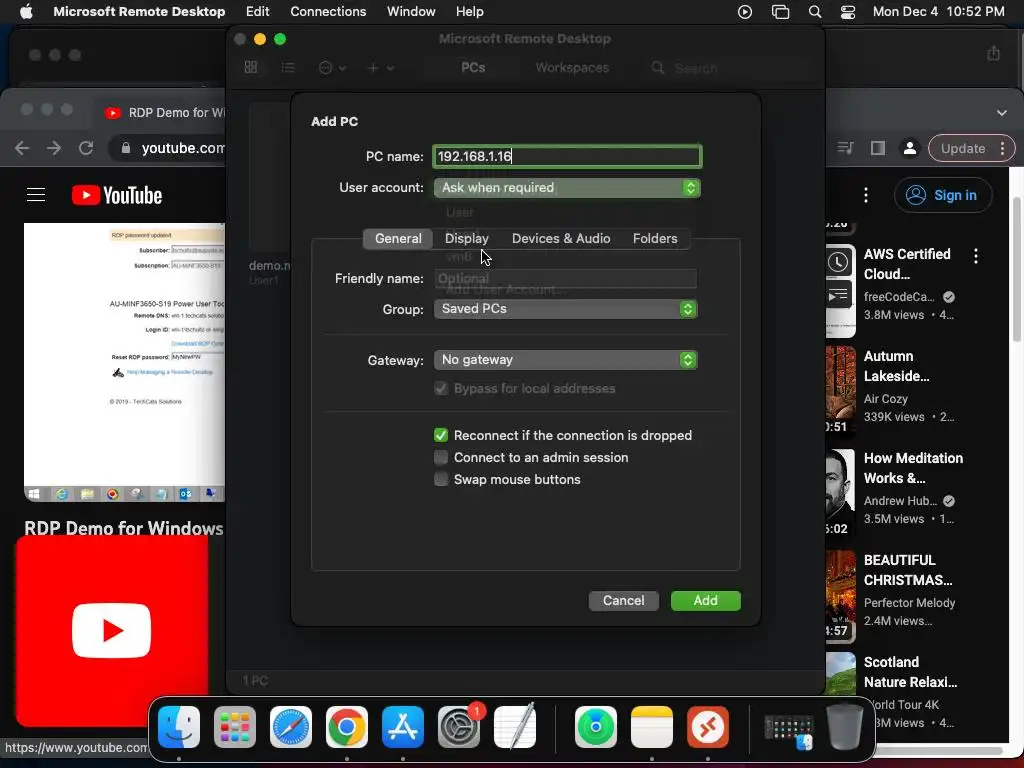This screenshot has height=768, width=1024.
Task: Open the Help menu
Action: tap(470, 12)
